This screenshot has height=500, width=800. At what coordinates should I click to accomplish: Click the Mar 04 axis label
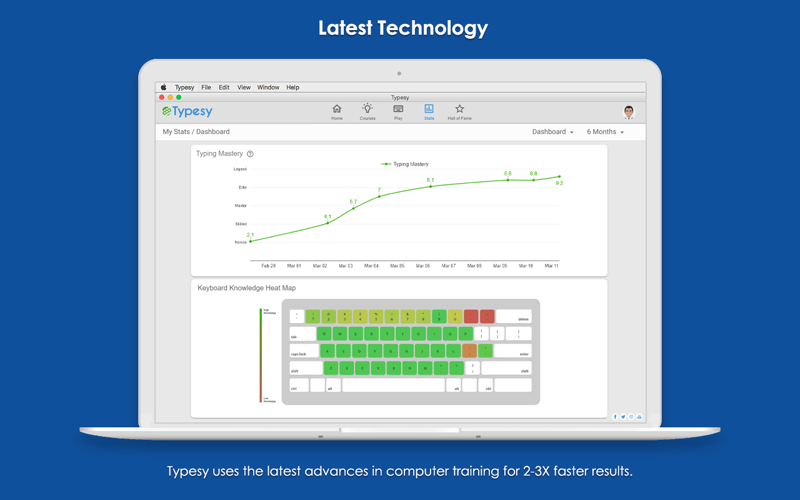pyautogui.click(x=371, y=266)
